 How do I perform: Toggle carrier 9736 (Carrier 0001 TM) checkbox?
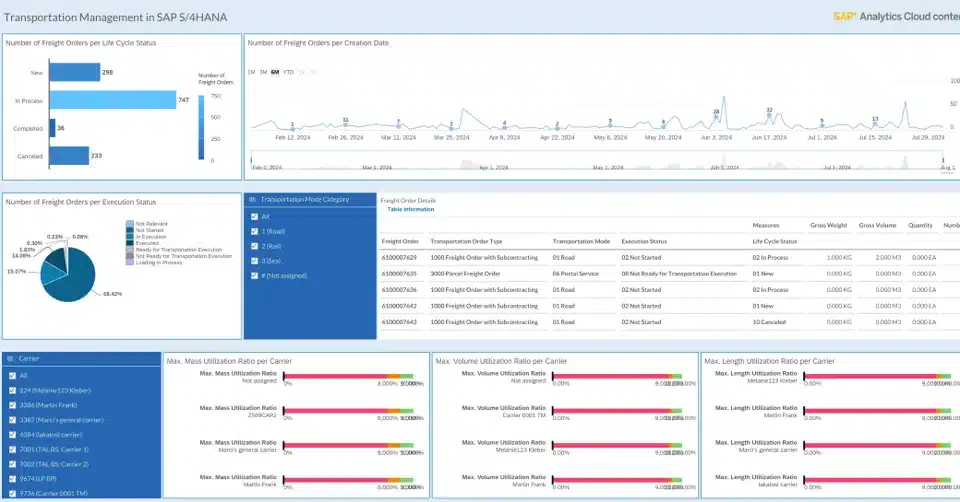[x=12, y=493]
